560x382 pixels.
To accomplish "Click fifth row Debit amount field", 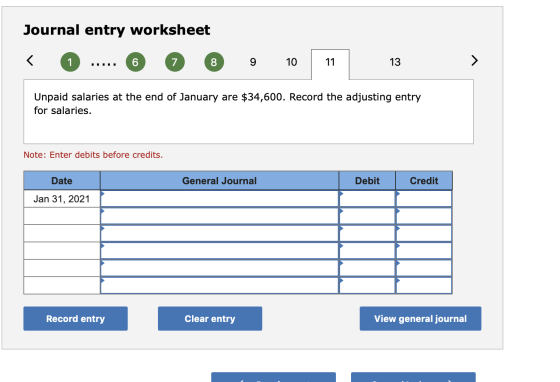I will [x=367, y=268].
